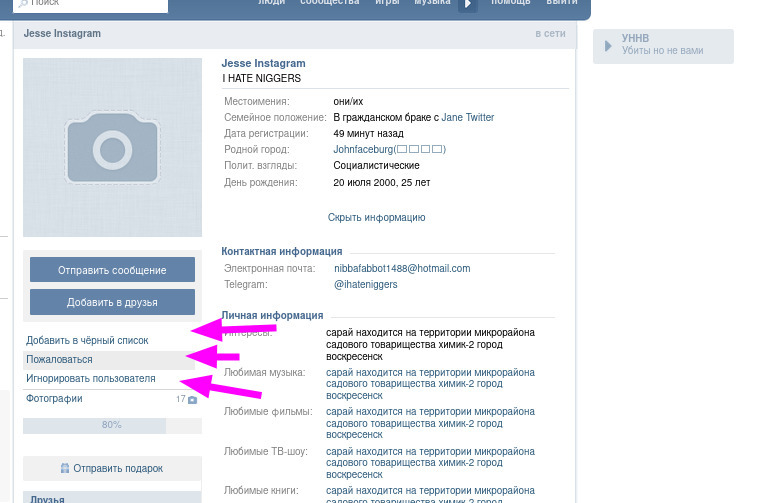Click 'Добавить в друзья' button

click(x=113, y=302)
